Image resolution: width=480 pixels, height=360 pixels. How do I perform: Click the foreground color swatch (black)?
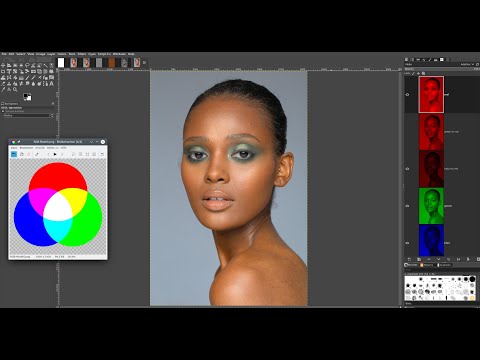click(x=26, y=95)
